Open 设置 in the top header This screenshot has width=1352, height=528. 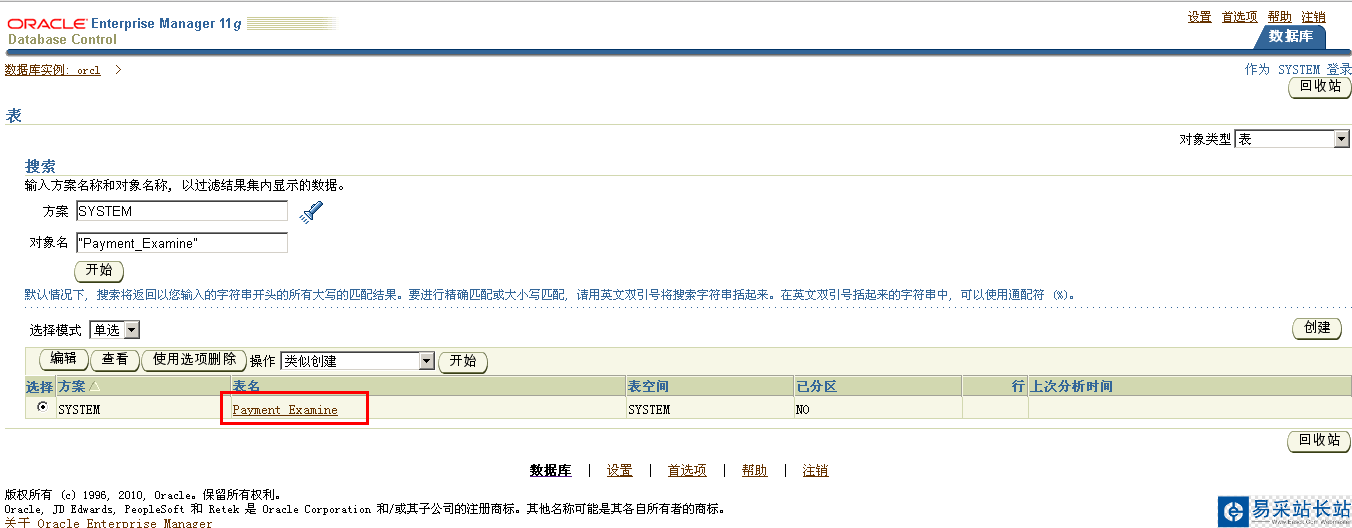[x=1200, y=17]
